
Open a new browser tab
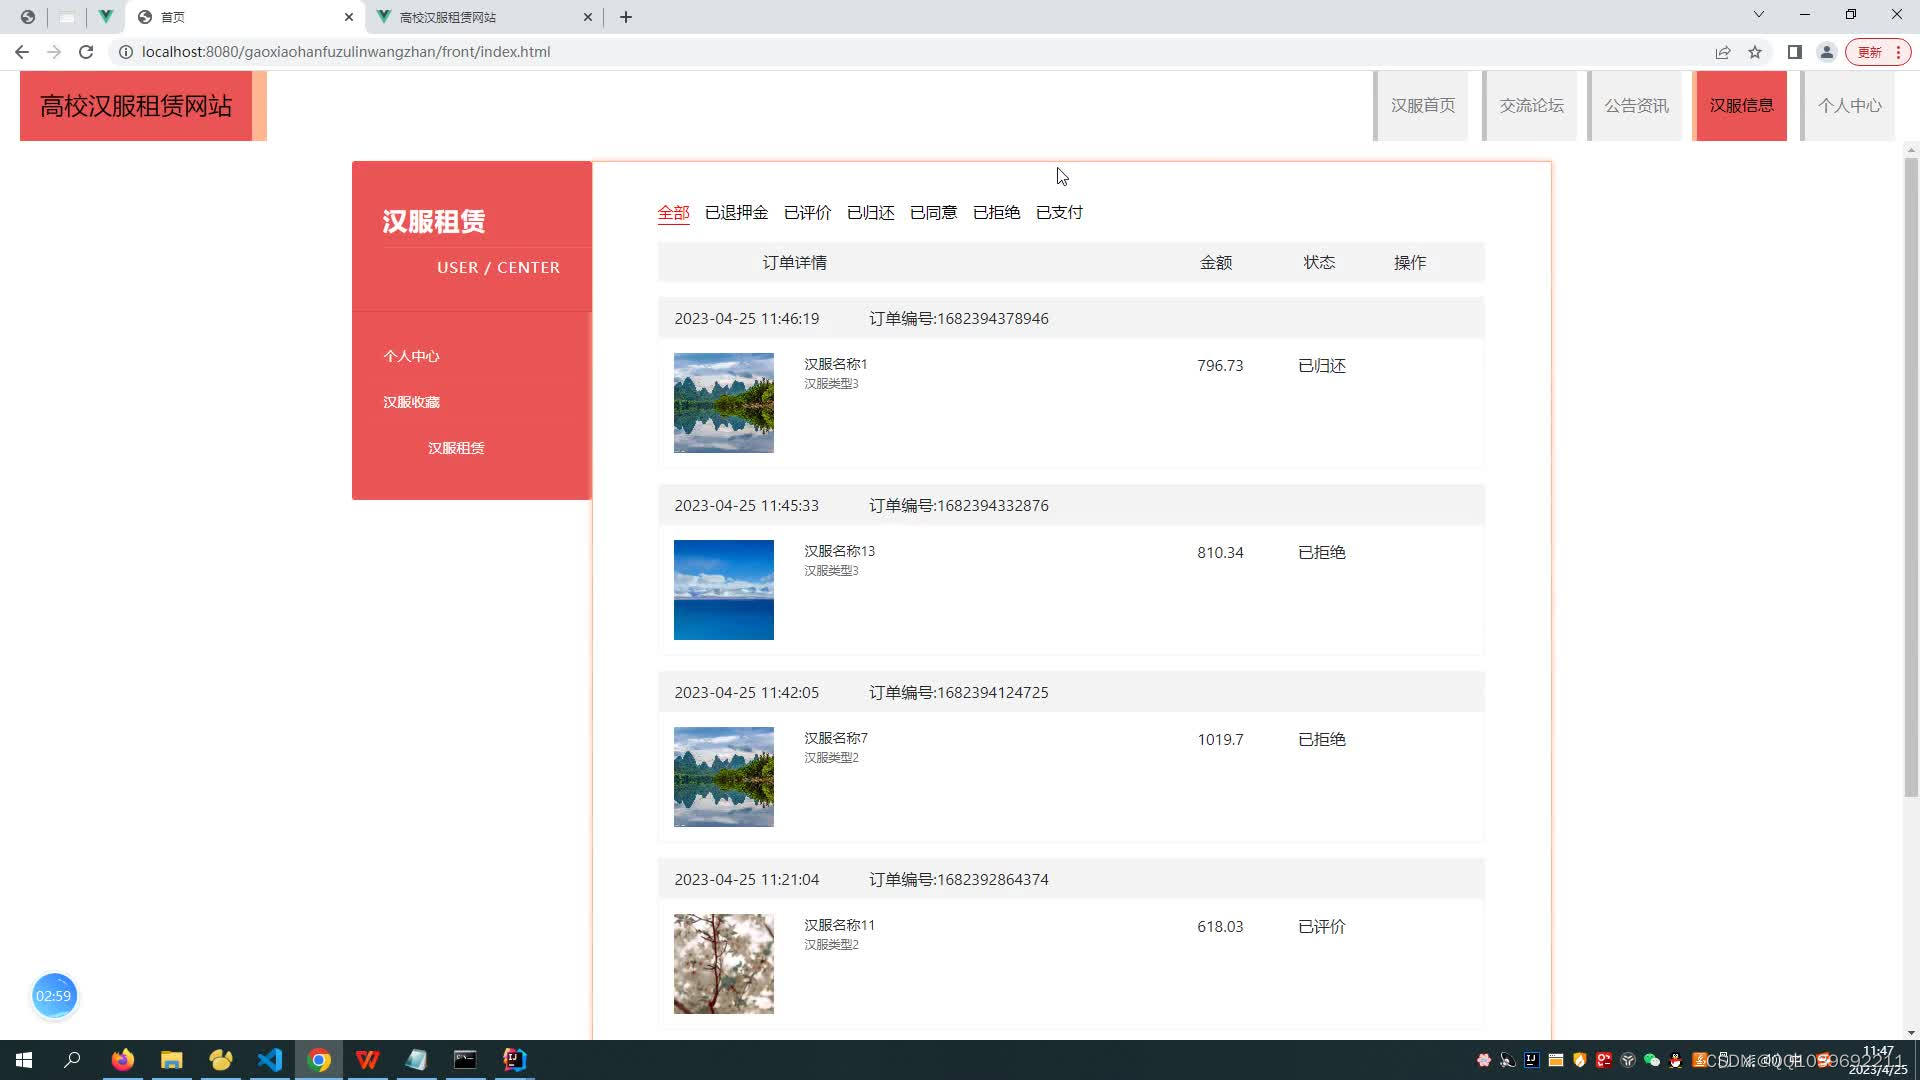tap(626, 17)
